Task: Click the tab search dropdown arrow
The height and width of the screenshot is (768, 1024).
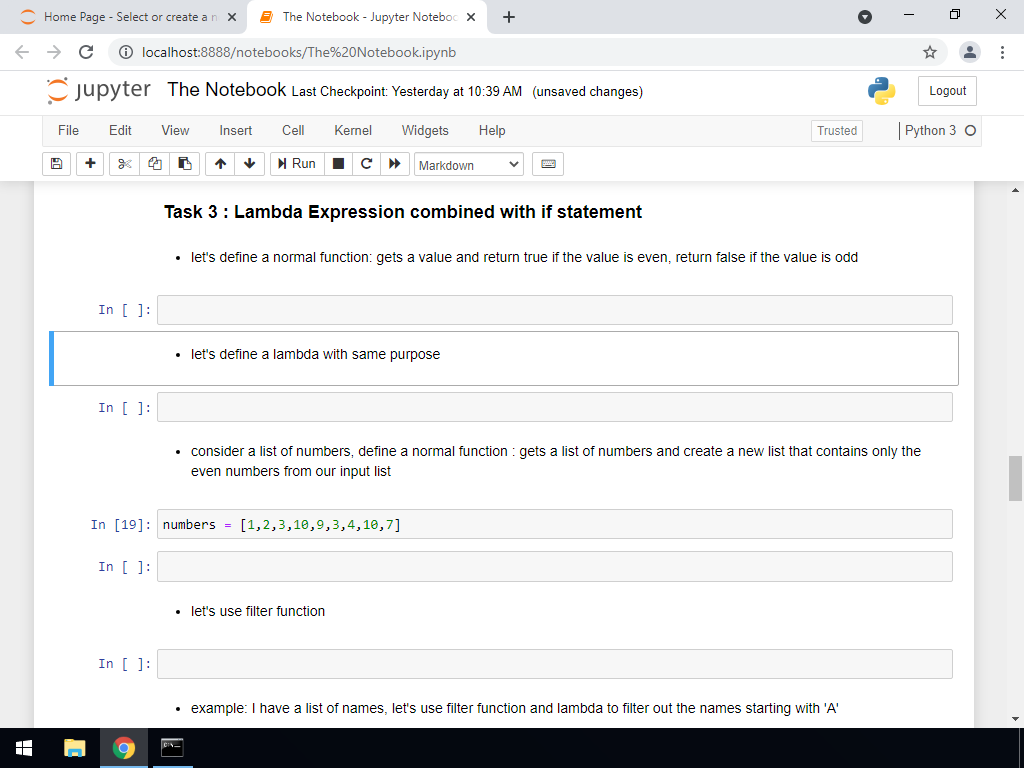Action: [865, 17]
